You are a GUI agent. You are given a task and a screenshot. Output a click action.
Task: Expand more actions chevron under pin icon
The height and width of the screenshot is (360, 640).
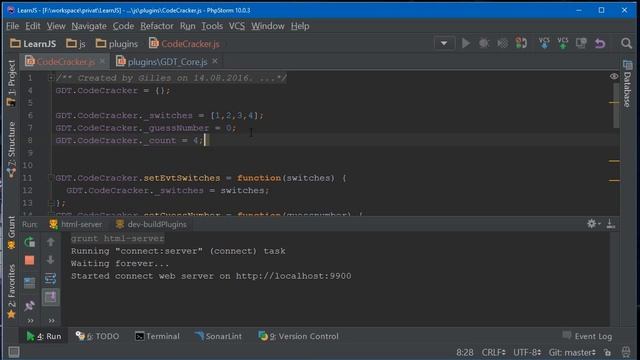(x=30, y=321)
